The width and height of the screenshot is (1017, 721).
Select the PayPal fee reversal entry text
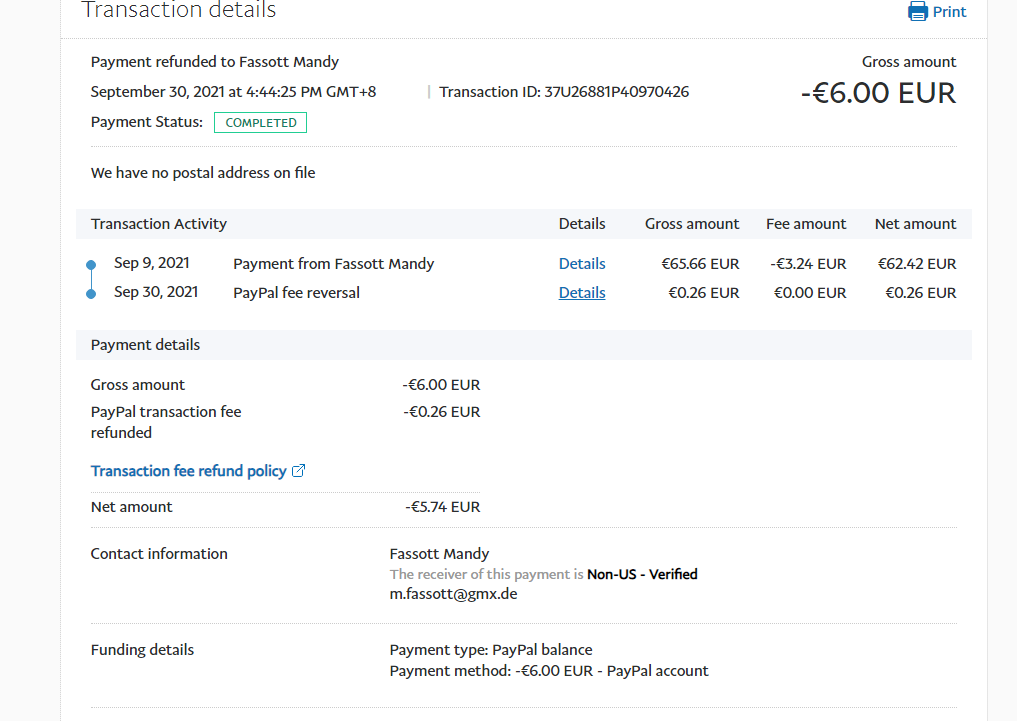coord(296,293)
